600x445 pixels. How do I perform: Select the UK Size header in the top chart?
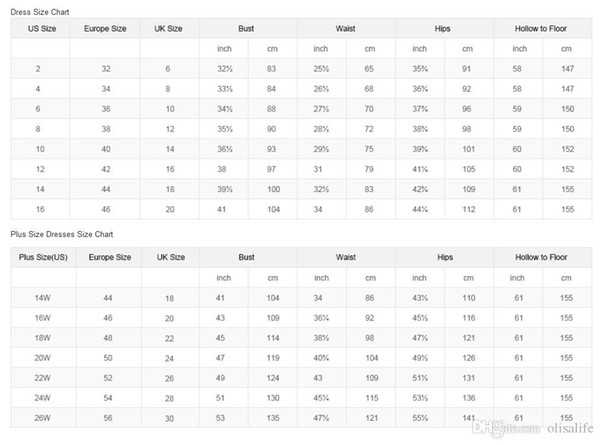point(168,29)
